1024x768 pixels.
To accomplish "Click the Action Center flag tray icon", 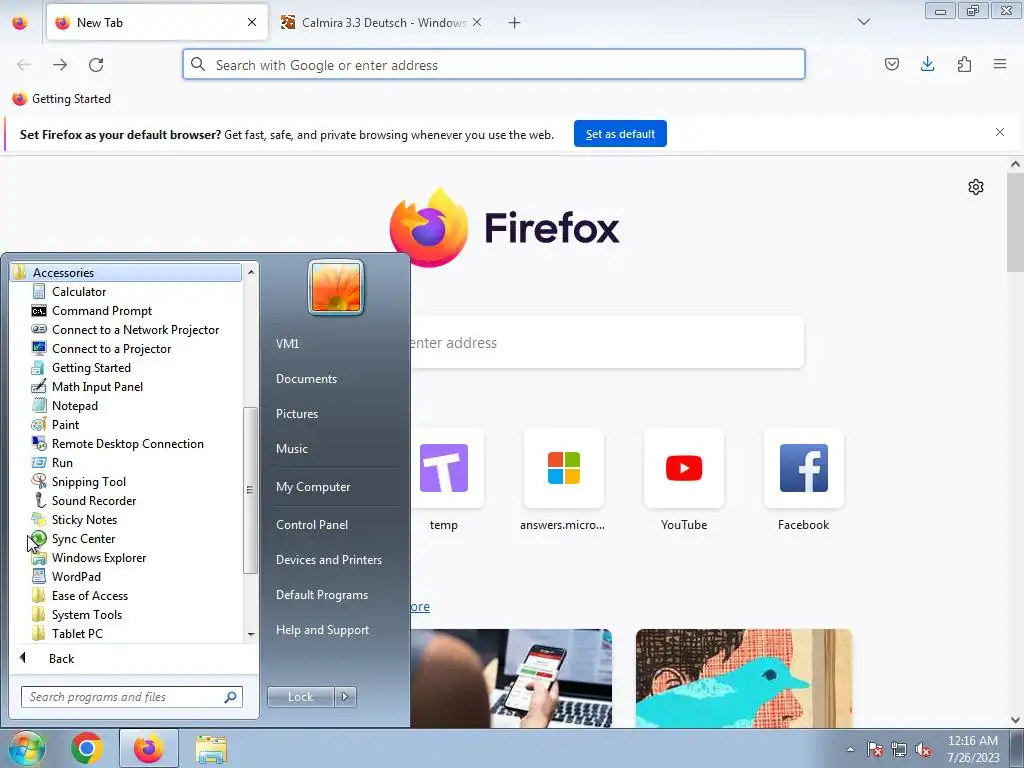I will point(875,750).
